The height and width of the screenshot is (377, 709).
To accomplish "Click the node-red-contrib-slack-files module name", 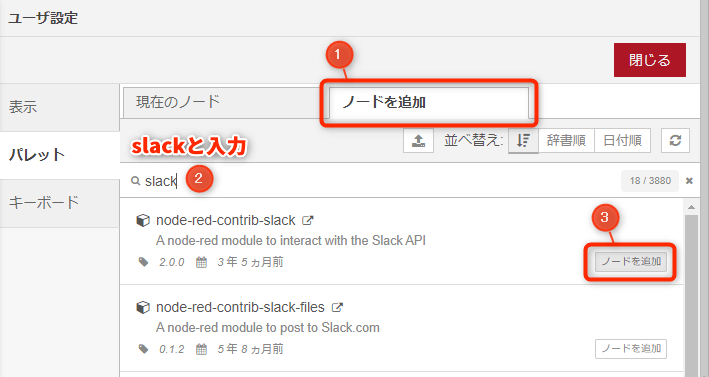I will coord(240,308).
